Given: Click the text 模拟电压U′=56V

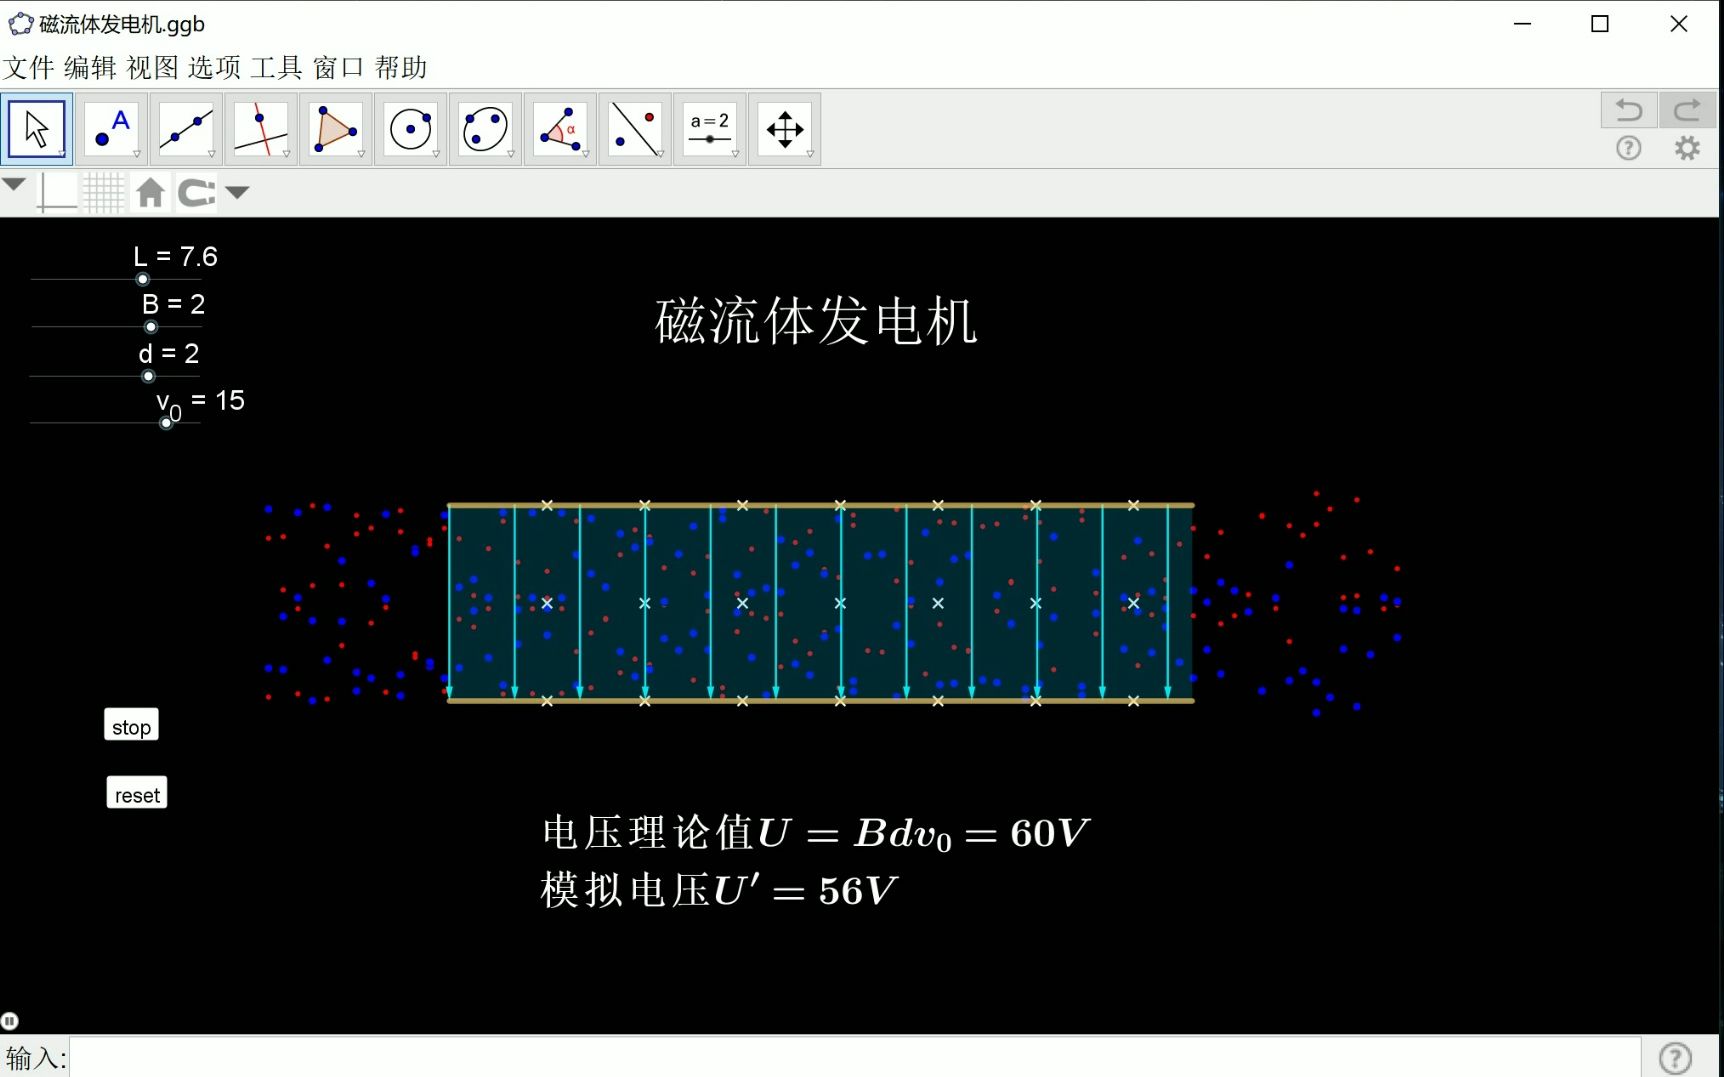Looking at the screenshot, I should point(718,889).
